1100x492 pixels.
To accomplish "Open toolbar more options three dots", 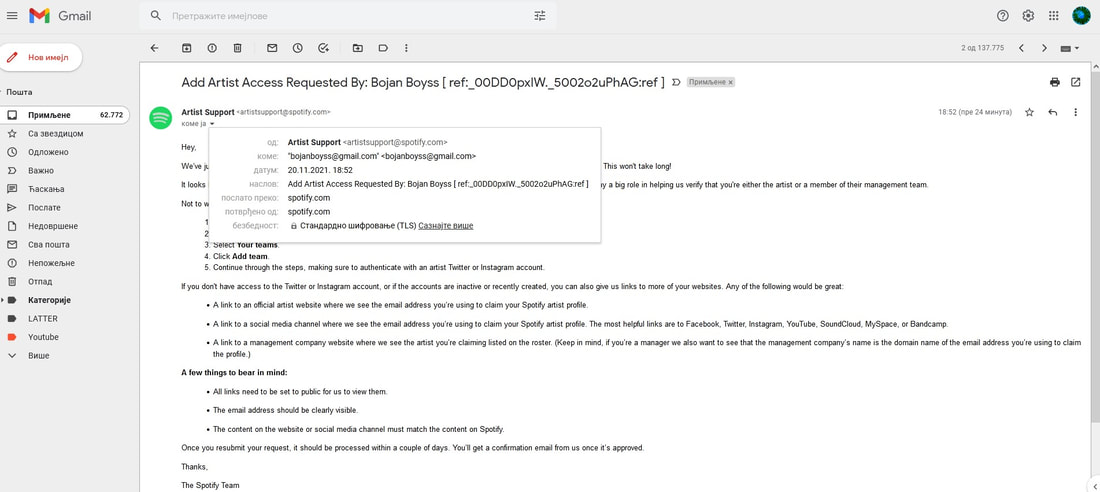I will tap(407, 48).
